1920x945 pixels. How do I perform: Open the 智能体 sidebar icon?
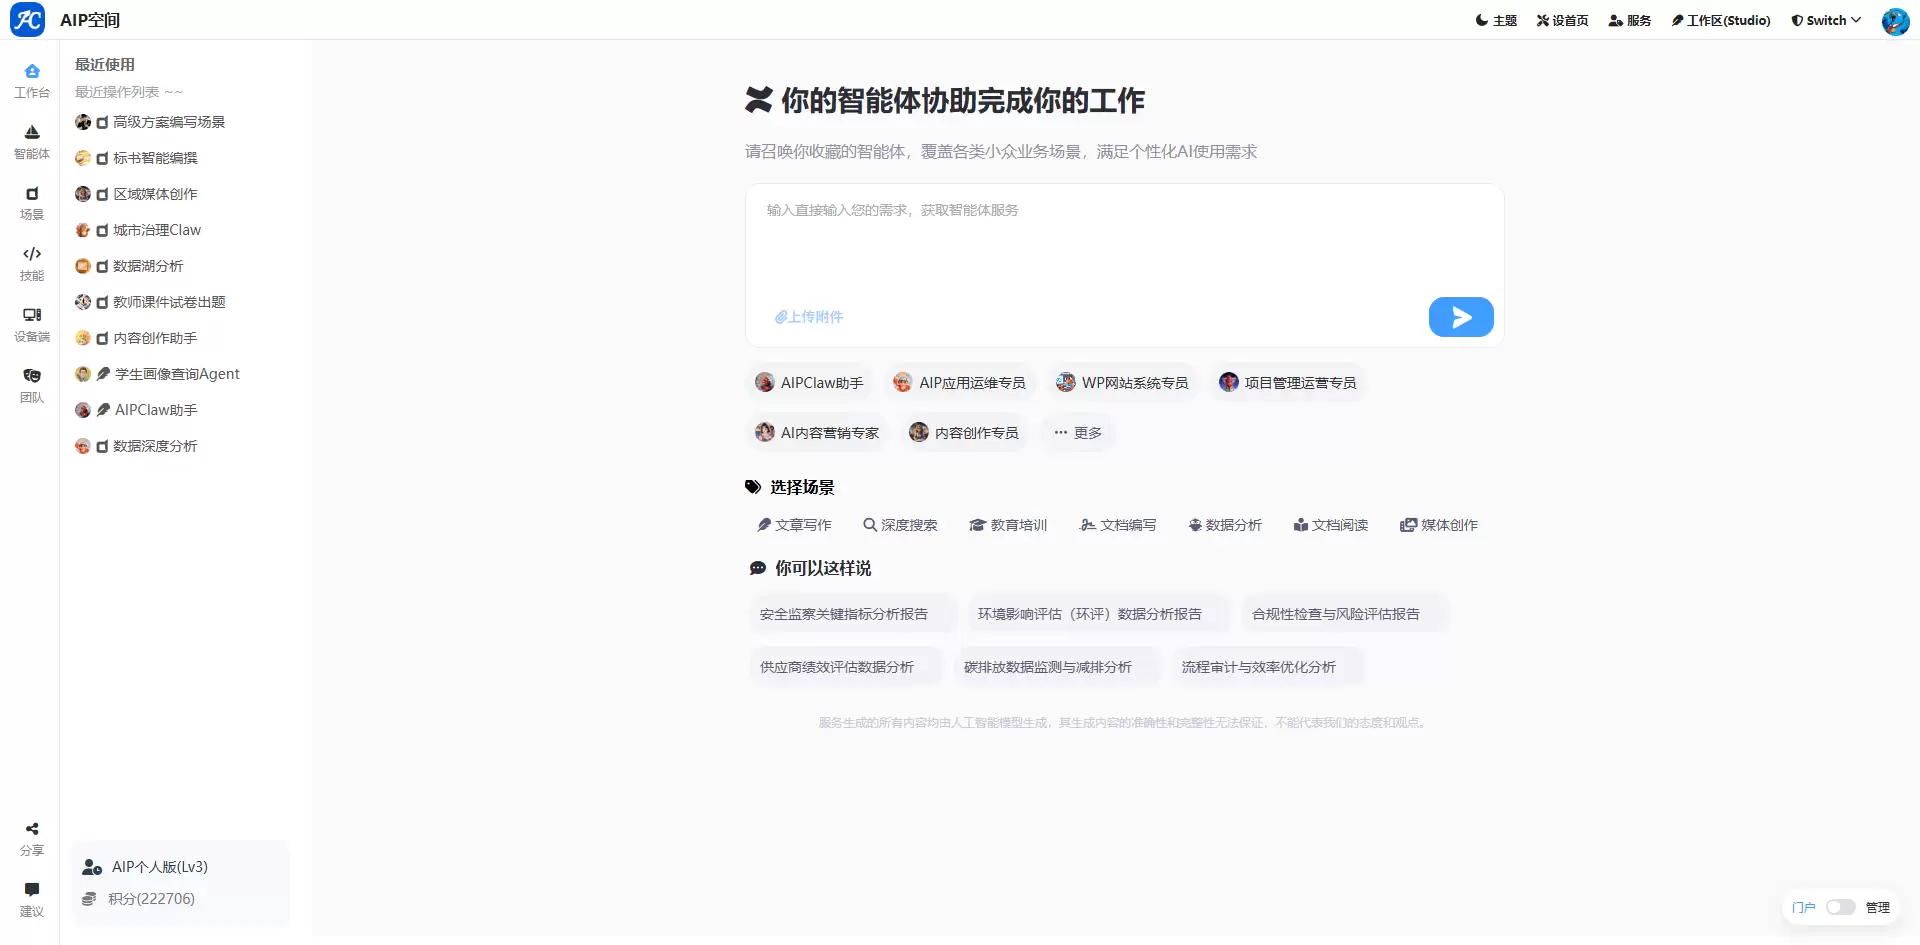(x=32, y=142)
